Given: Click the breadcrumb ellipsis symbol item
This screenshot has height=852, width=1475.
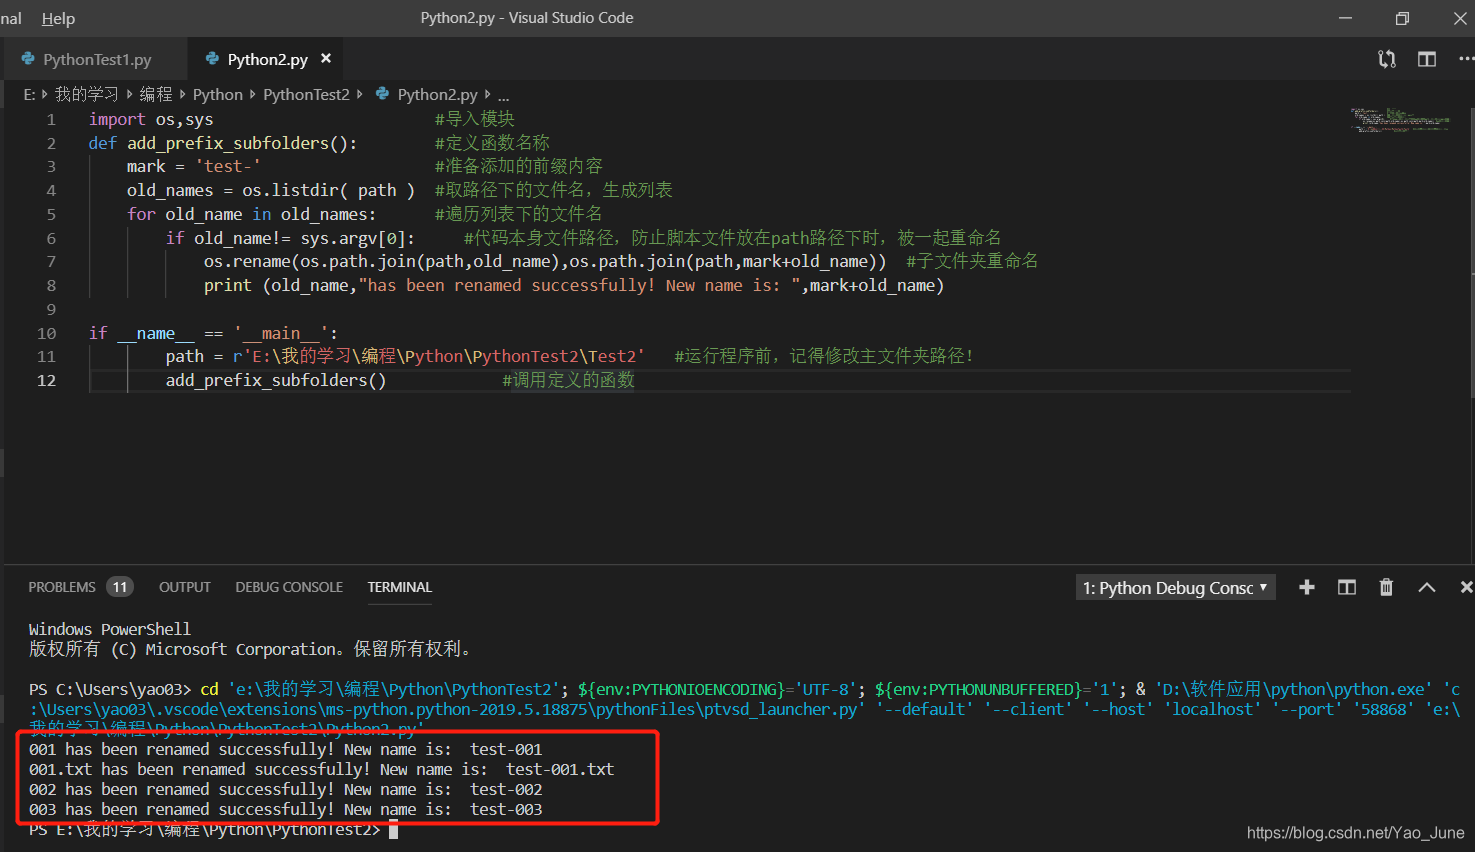Looking at the screenshot, I should tap(503, 95).
